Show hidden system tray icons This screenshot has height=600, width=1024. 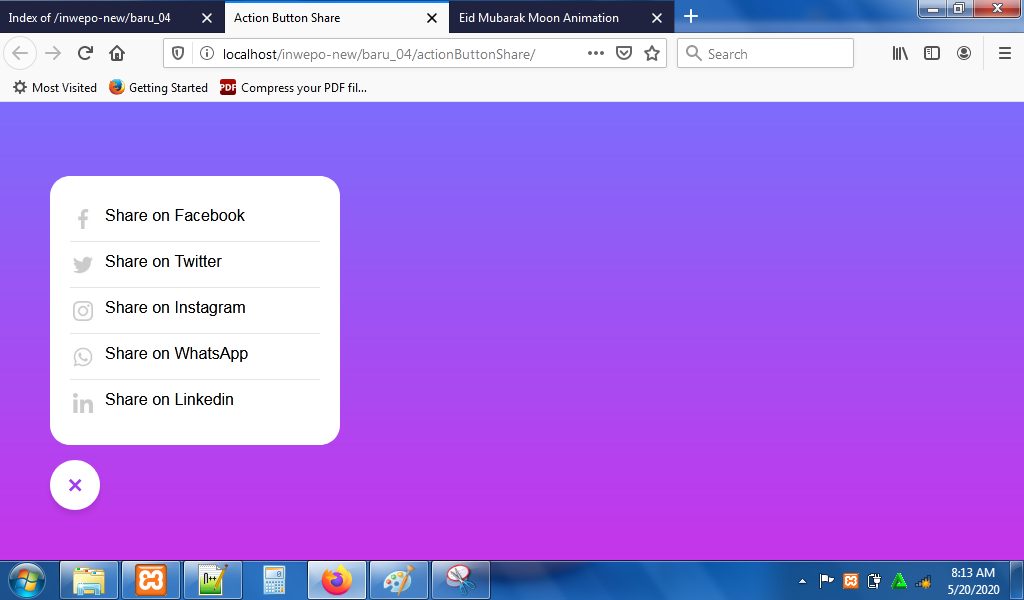click(803, 580)
